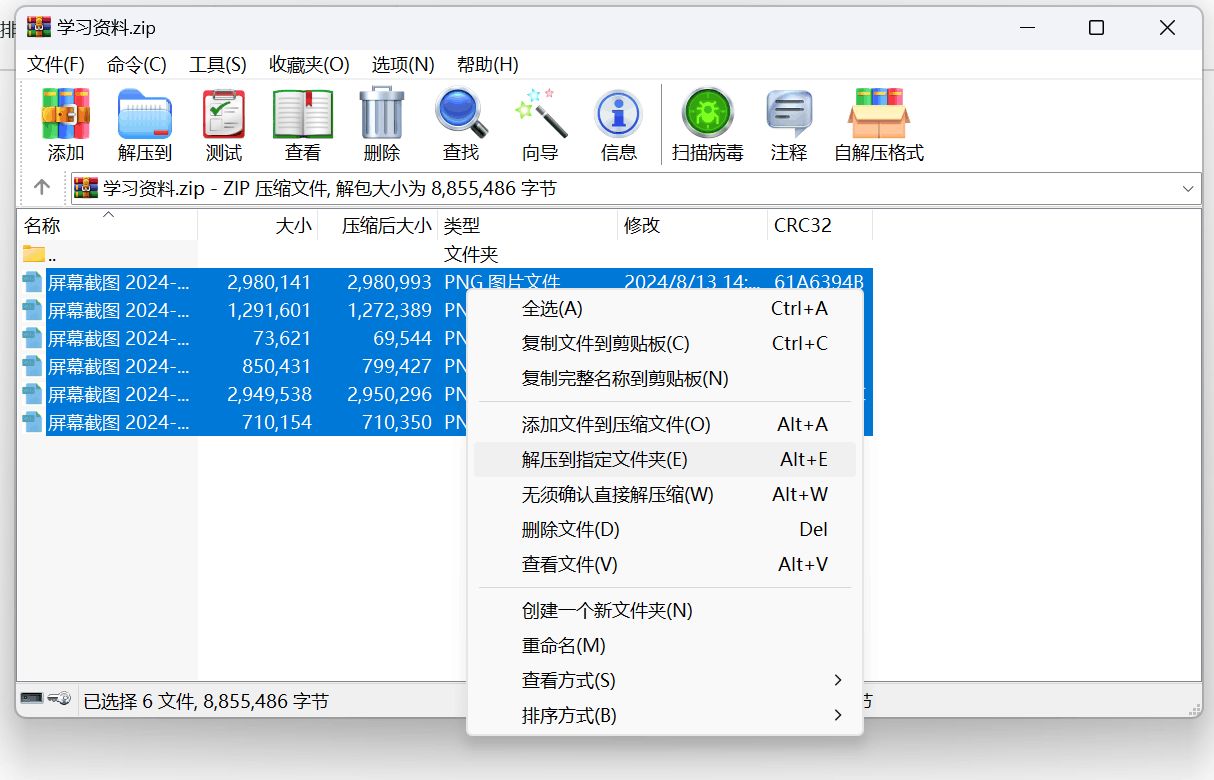Click the file icon of the 2,980,141 byte screenshot
Viewport: 1214px width, 780px height.
pos(33,282)
